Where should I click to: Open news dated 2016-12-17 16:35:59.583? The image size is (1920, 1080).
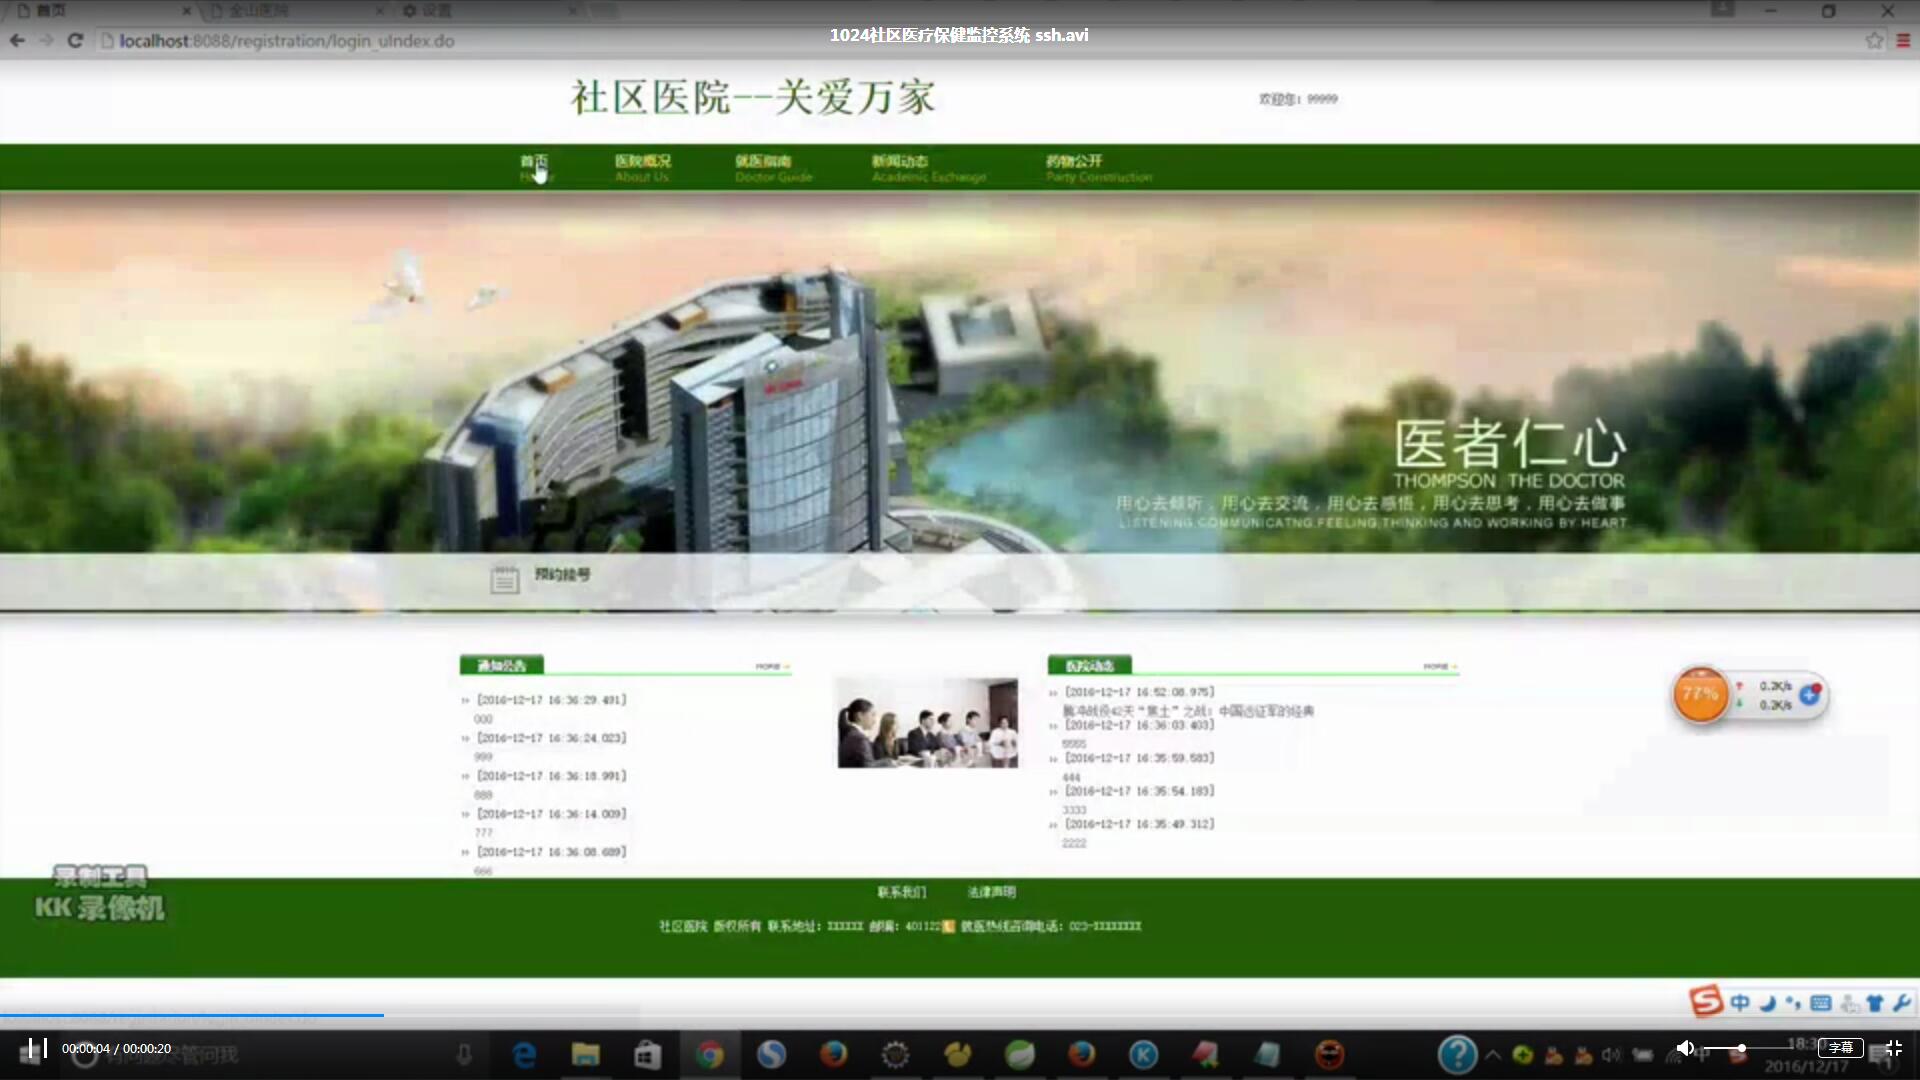tap(1139, 758)
